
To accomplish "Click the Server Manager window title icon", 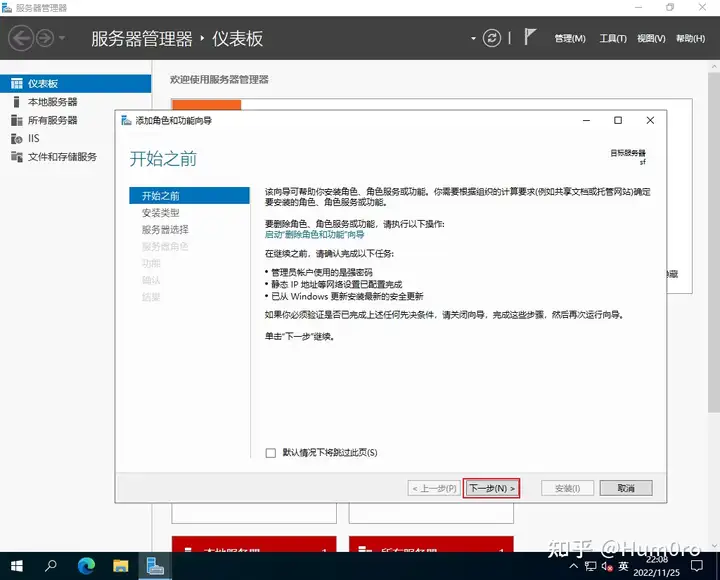I will pyautogui.click(x=7, y=8).
